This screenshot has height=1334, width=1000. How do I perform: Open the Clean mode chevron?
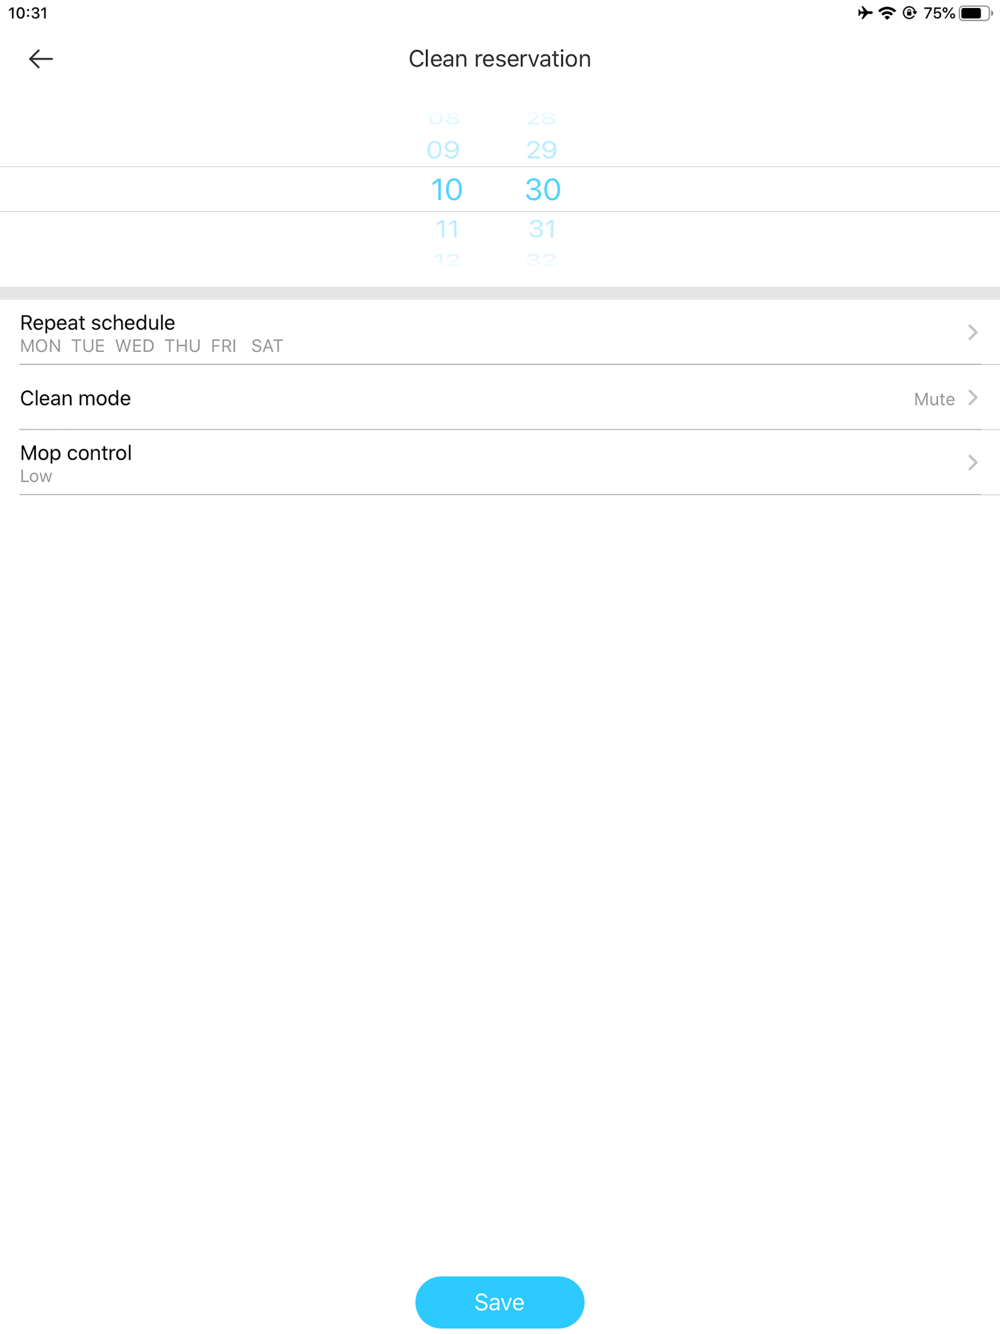[972, 398]
